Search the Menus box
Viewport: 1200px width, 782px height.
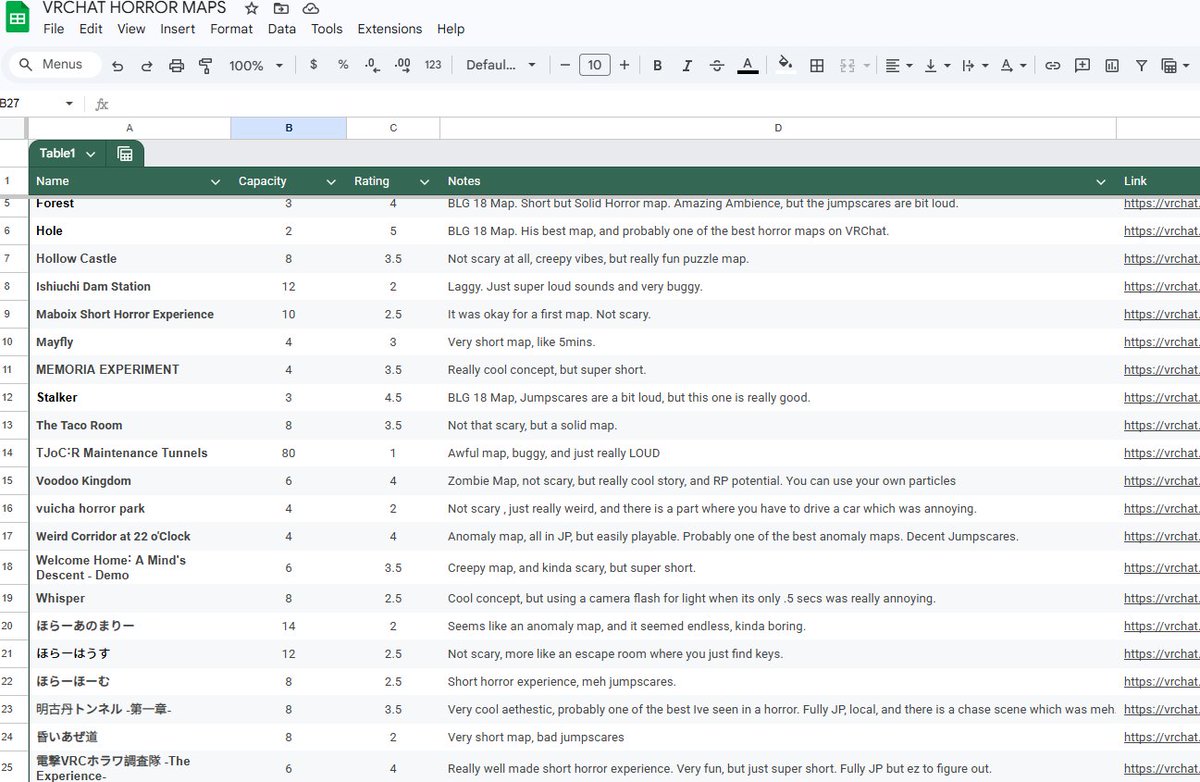[55, 65]
